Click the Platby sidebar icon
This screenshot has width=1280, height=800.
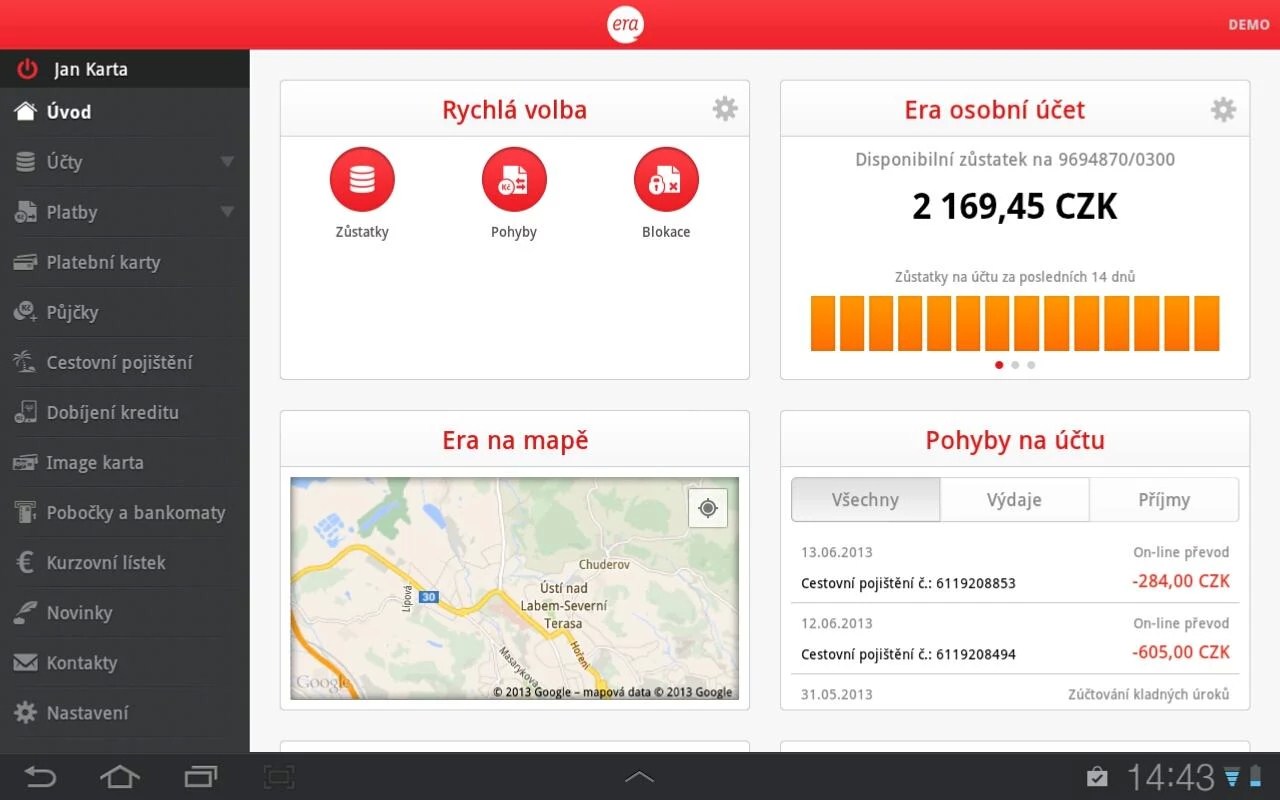pyautogui.click(x=26, y=211)
